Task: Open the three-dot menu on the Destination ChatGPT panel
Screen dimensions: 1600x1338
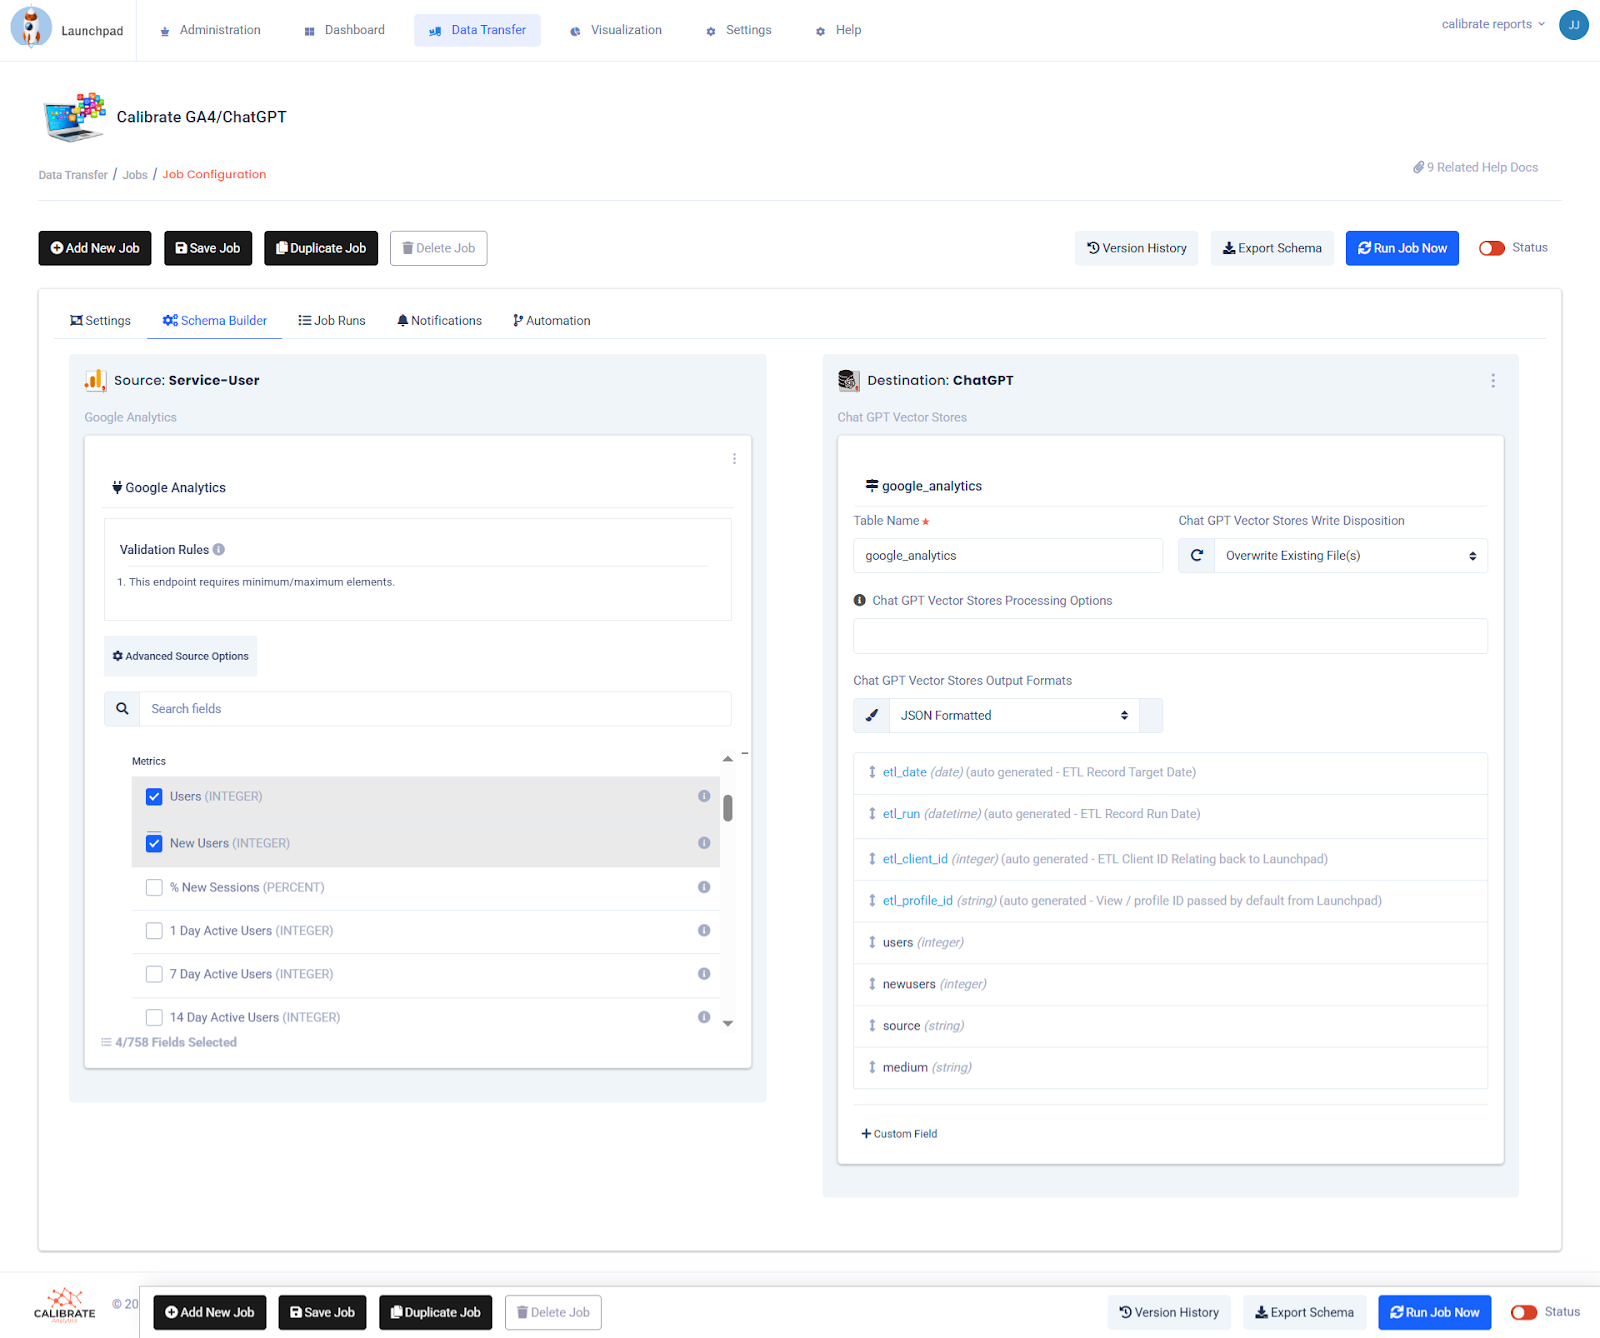Action: tap(1493, 381)
